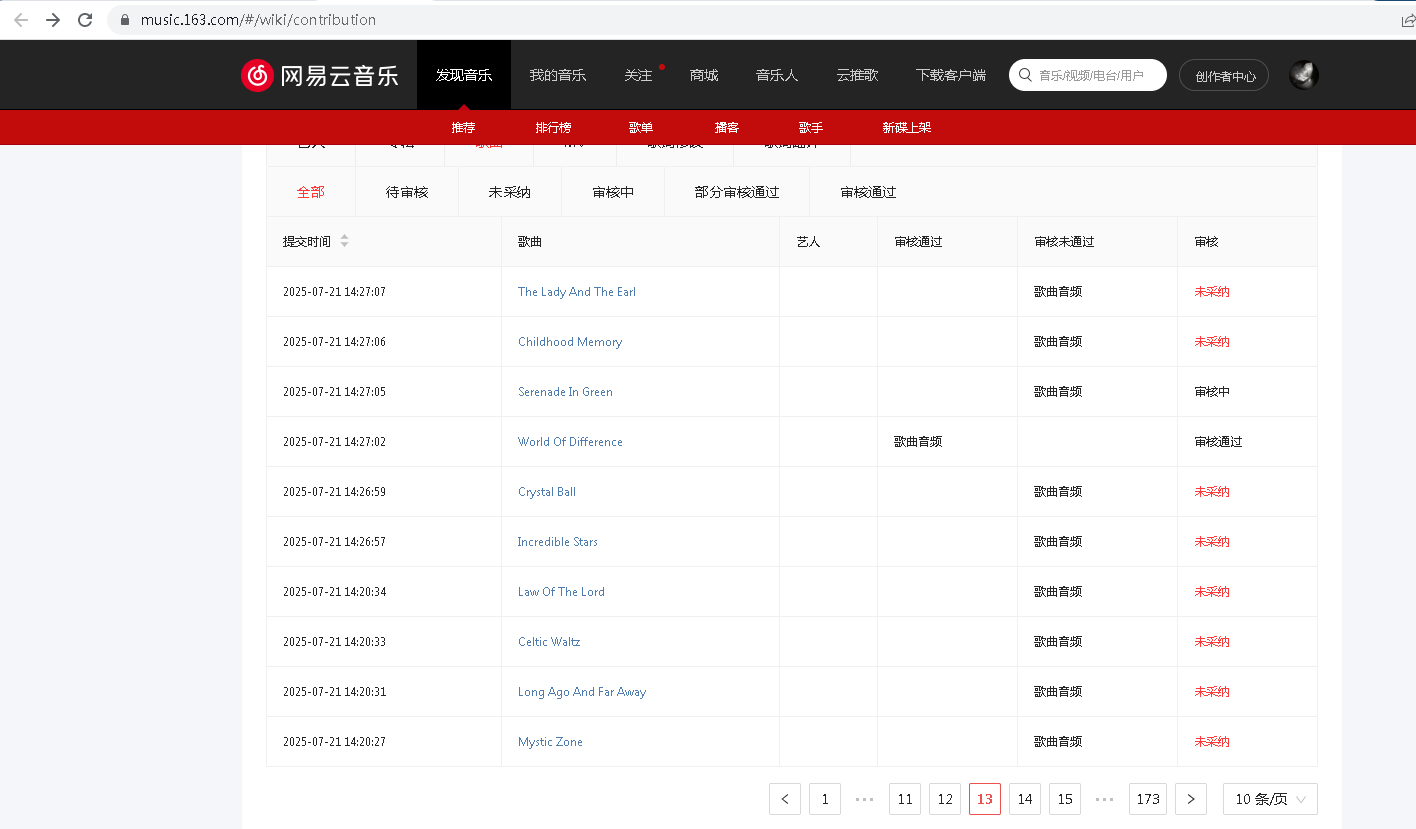
Task: Go to the next page arrow
Action: pos(1190,799)
